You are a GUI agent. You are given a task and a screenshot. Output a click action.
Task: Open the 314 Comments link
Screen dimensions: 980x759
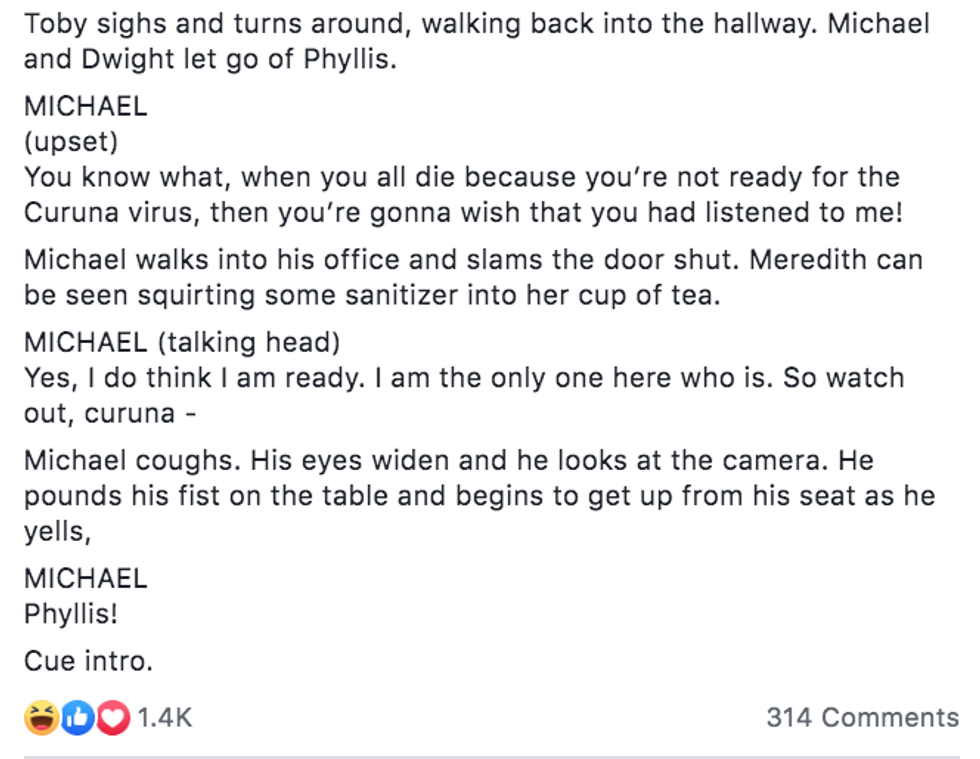862,718
